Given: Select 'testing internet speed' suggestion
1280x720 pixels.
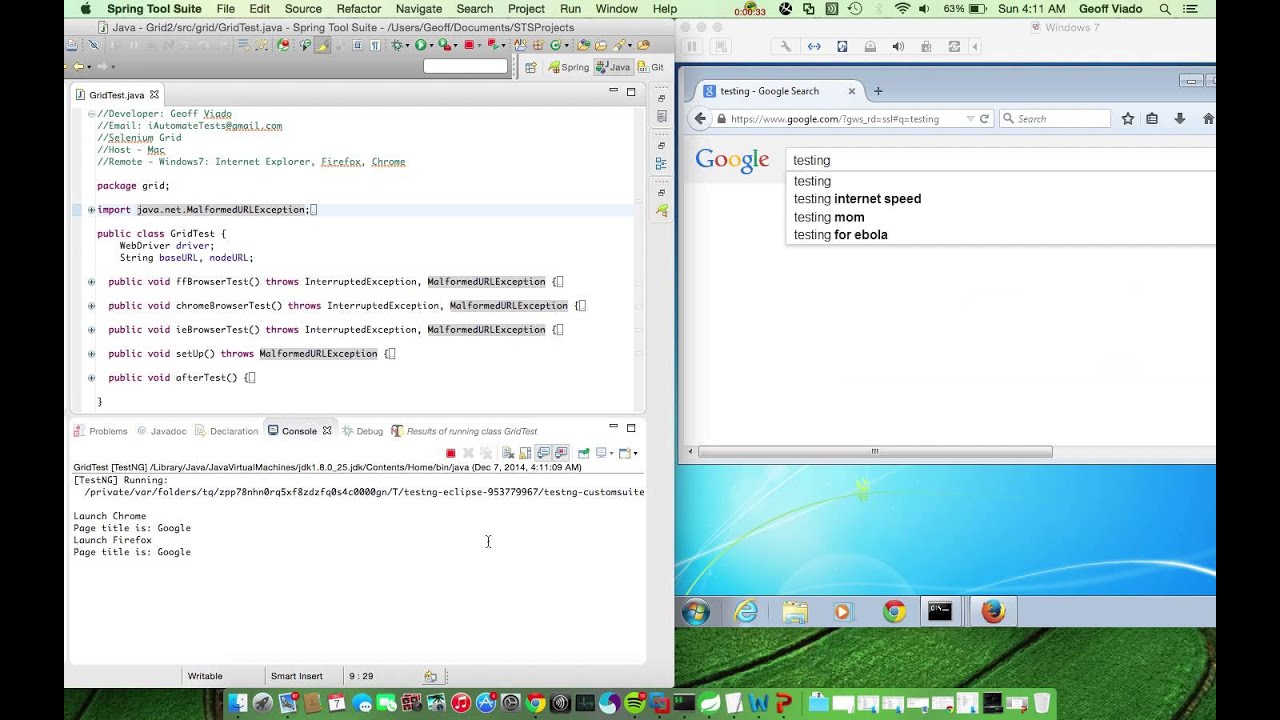Looking at the screenshot, I should click(x=857, y=199).
